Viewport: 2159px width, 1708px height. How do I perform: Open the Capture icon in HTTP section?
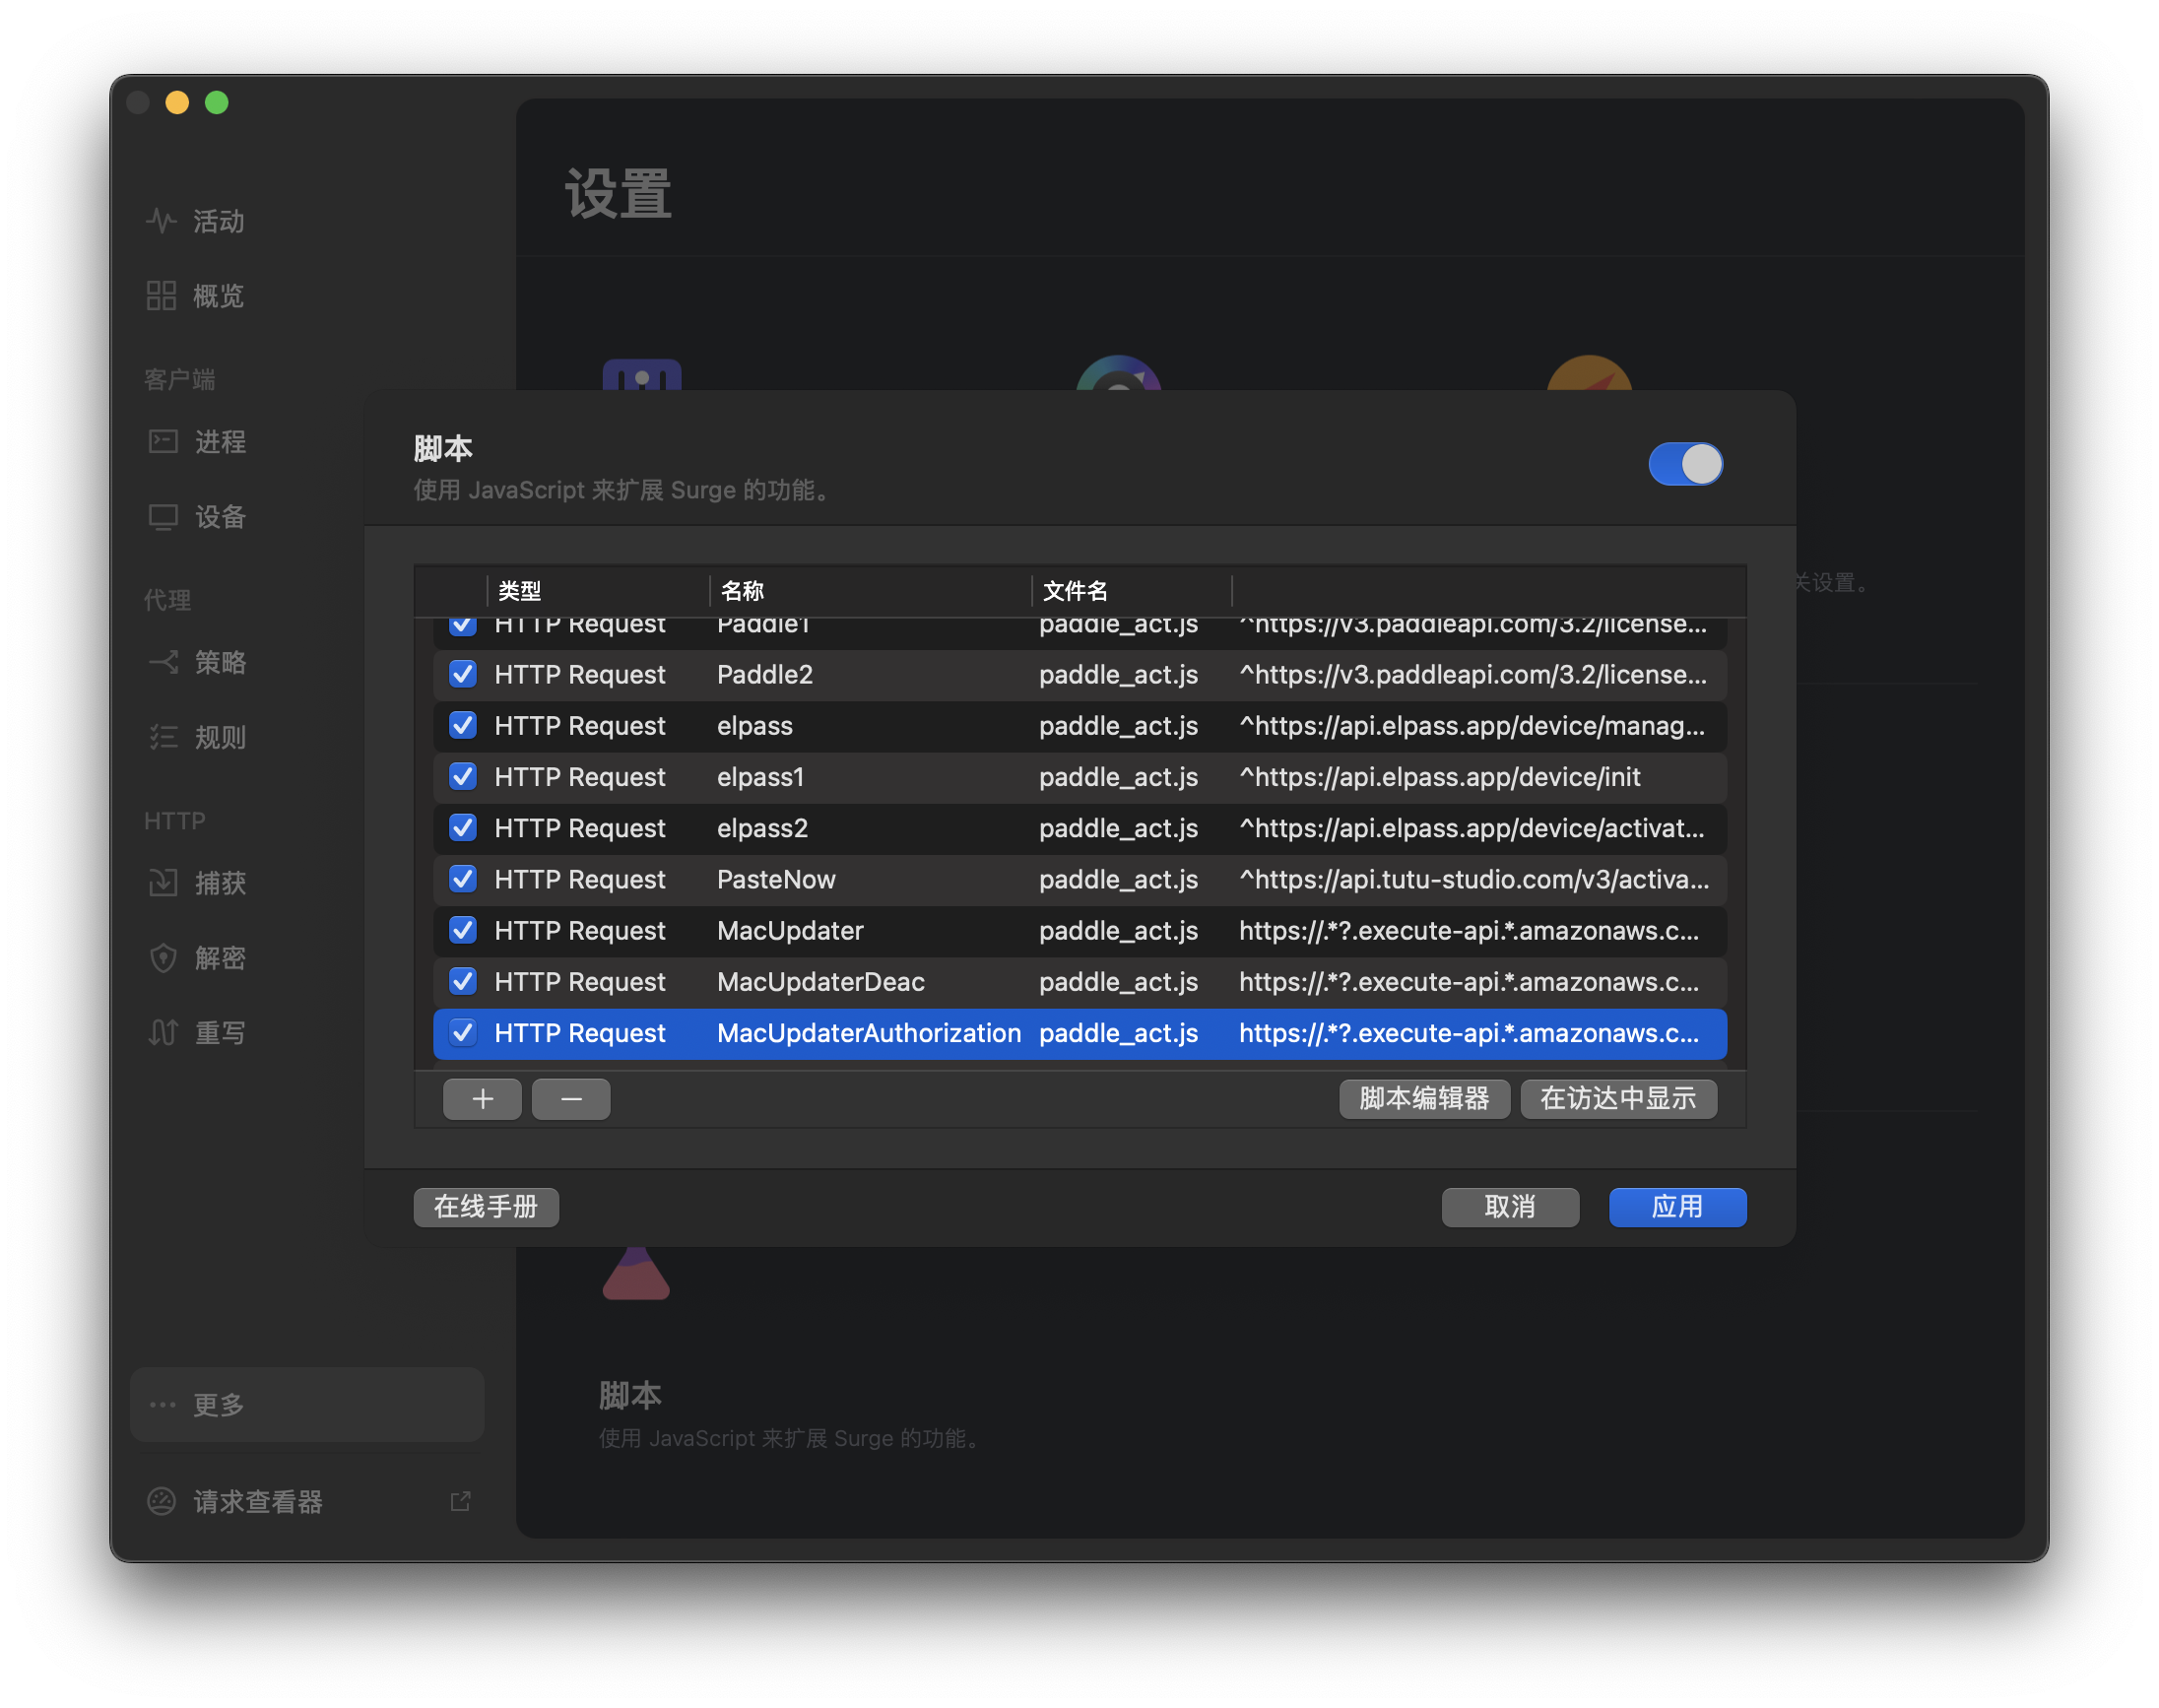click(x=163, y=882)
